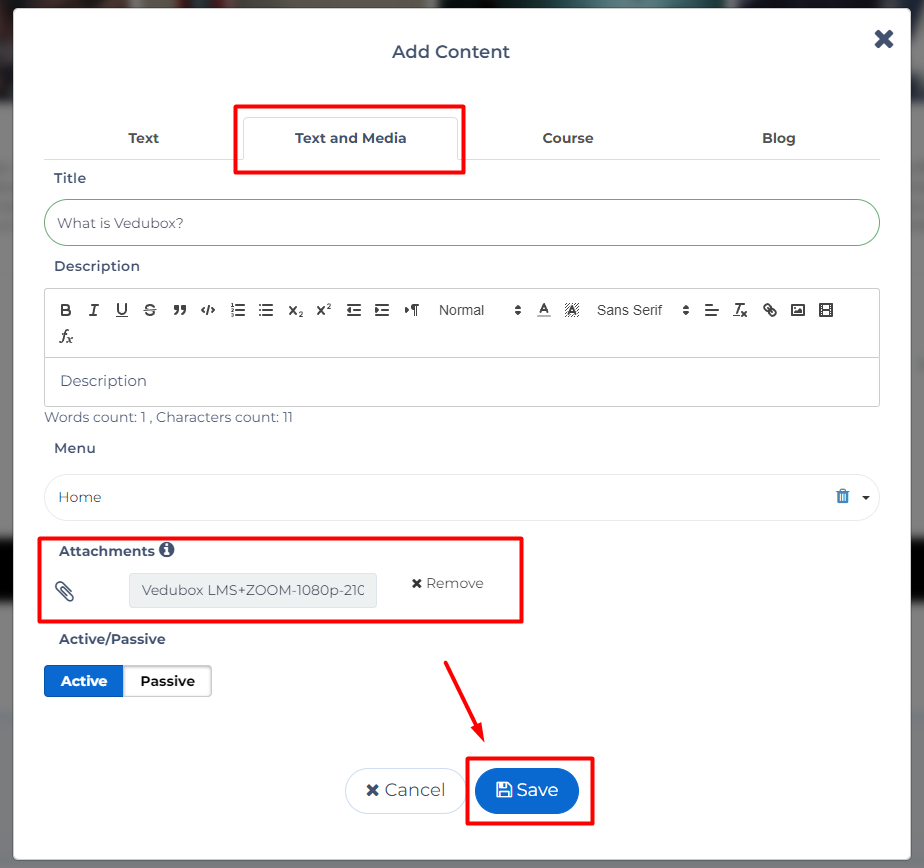
Task: Delete the Home menu selection with trash icon
Action: 842,496
